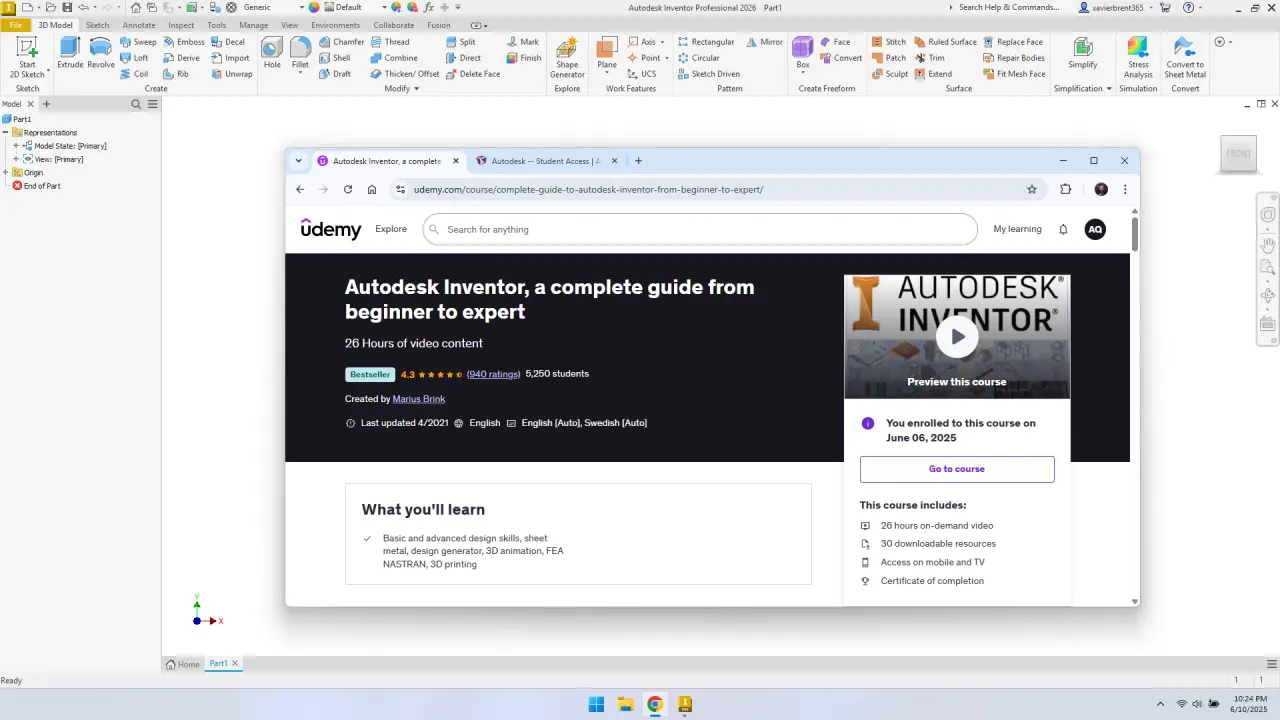The image size is (1280, 720).
Task: Open the Inspect ribbon tab
Action: point(181,25)
